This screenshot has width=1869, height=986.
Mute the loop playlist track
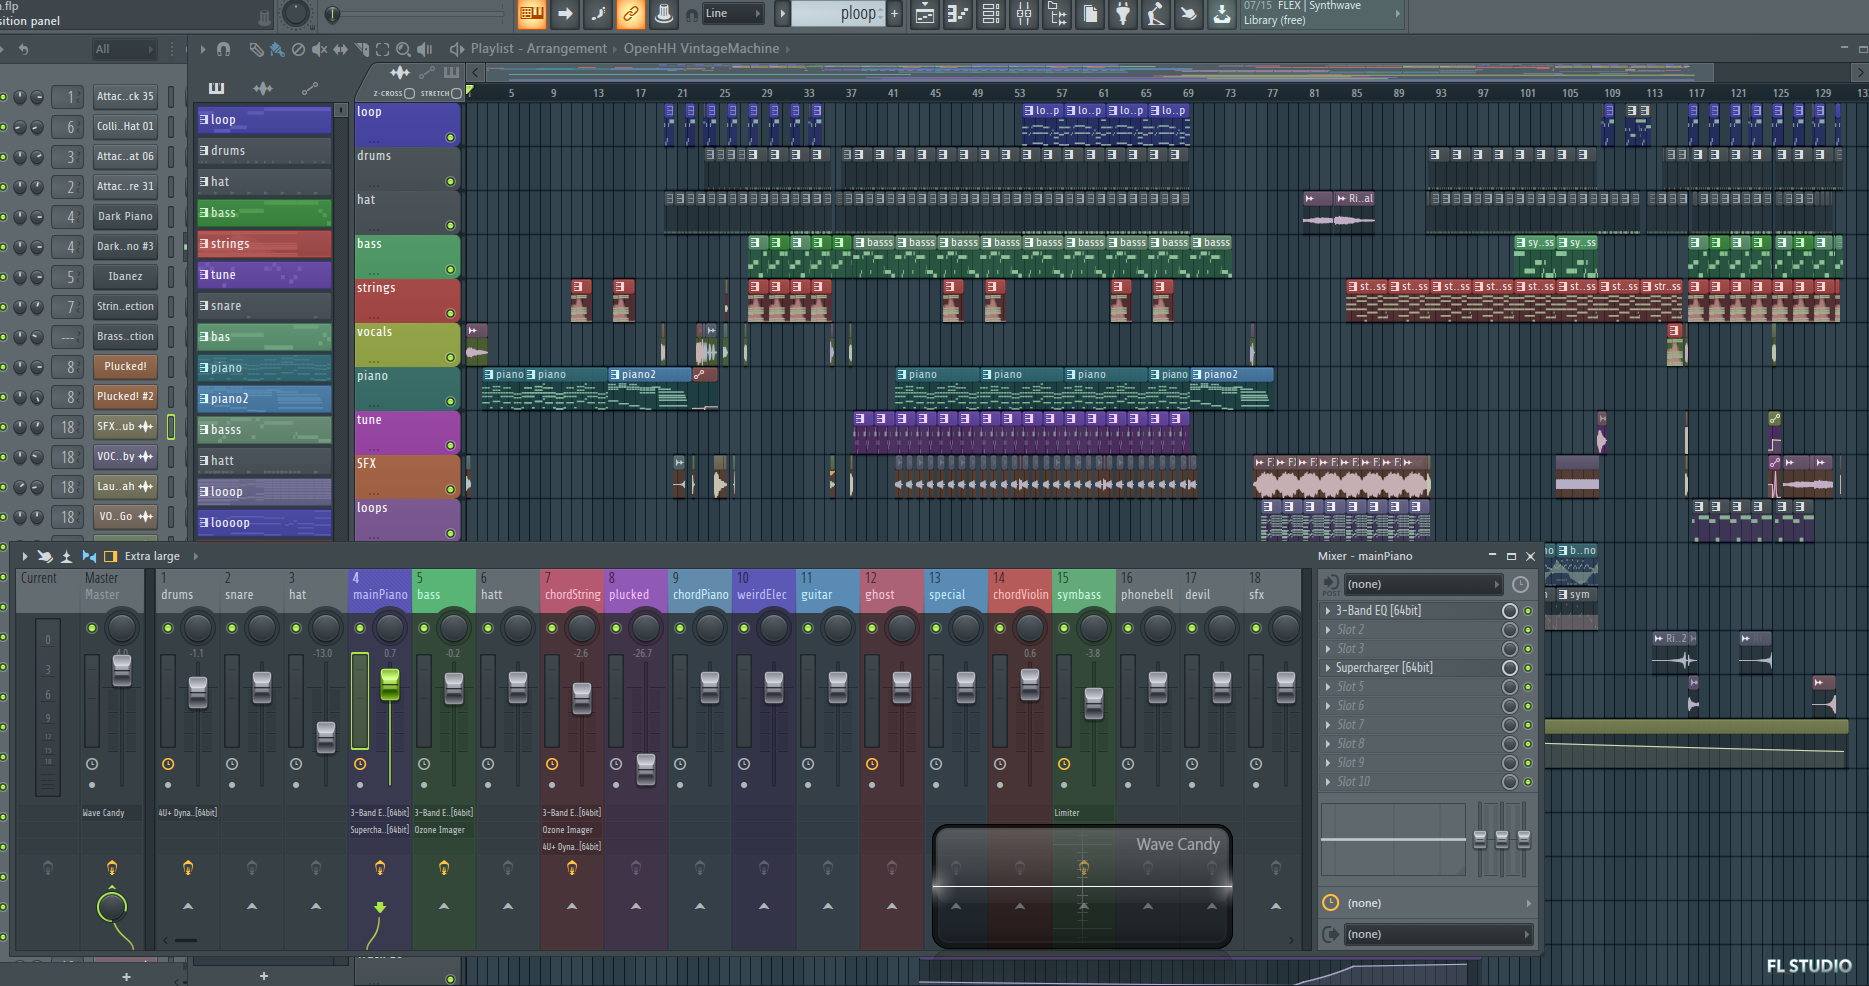tap(450, 137)
